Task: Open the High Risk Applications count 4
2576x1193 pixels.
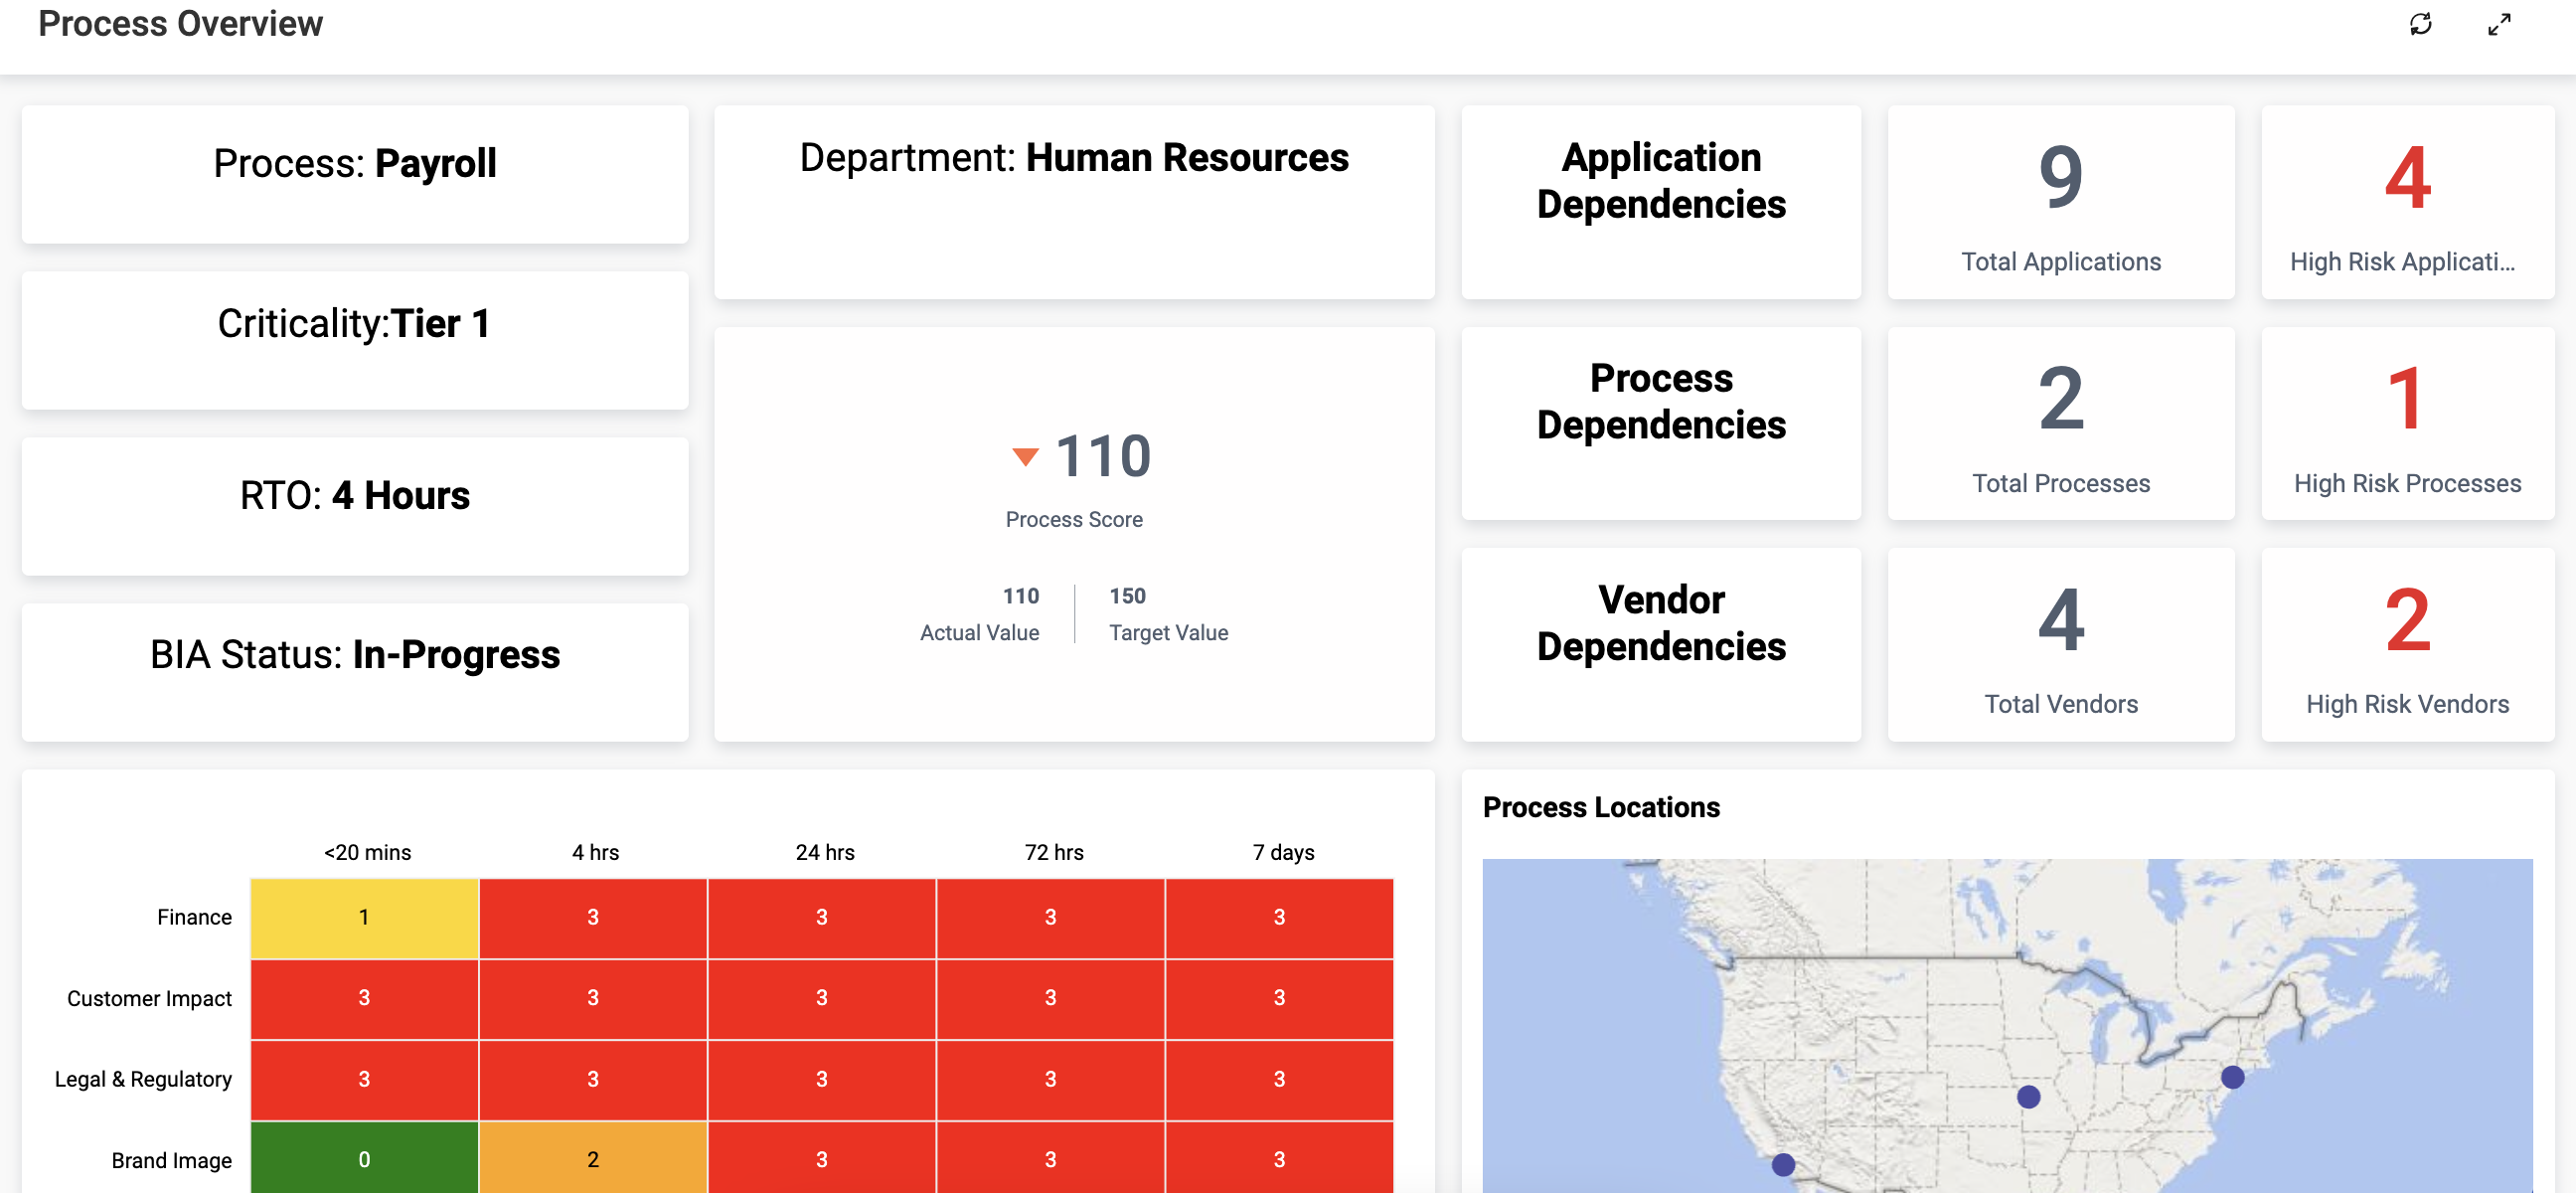Action: coord(2407,178)
